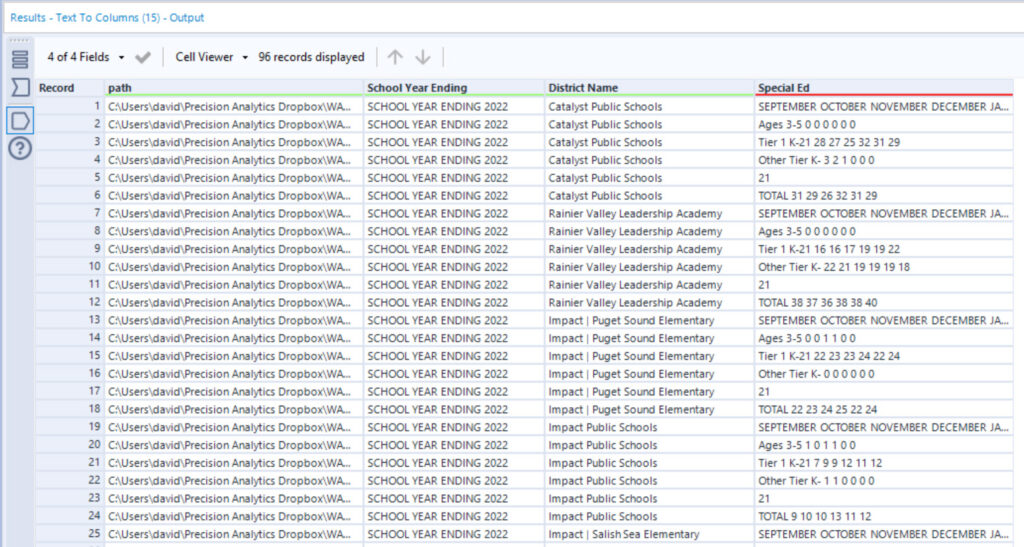Click SCHOOL YEAR ENDING 2022 cell in row 3

[x=454, y=142]
